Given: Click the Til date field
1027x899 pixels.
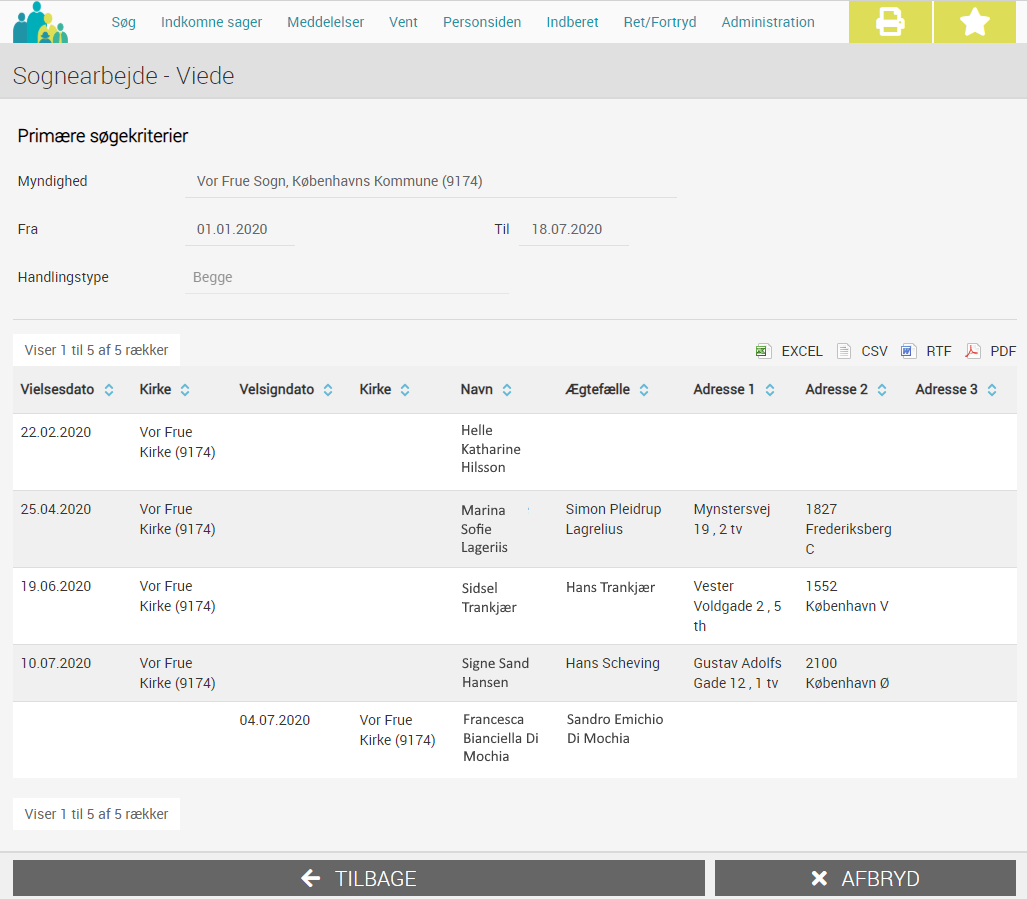Looking at the screenshot, I should [x=573, y=229].
